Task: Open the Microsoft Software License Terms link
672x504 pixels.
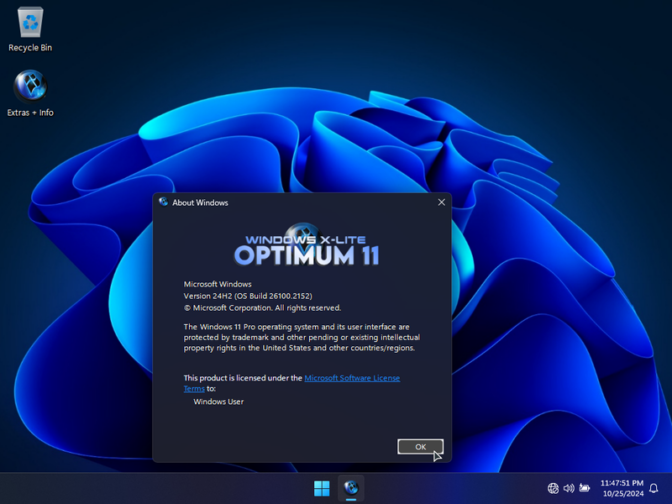Action: [352, 378]
